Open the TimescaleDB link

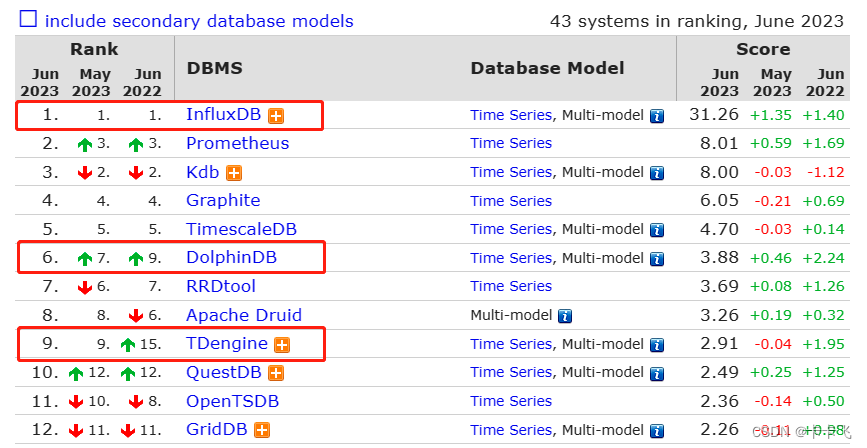pos(242,229)
